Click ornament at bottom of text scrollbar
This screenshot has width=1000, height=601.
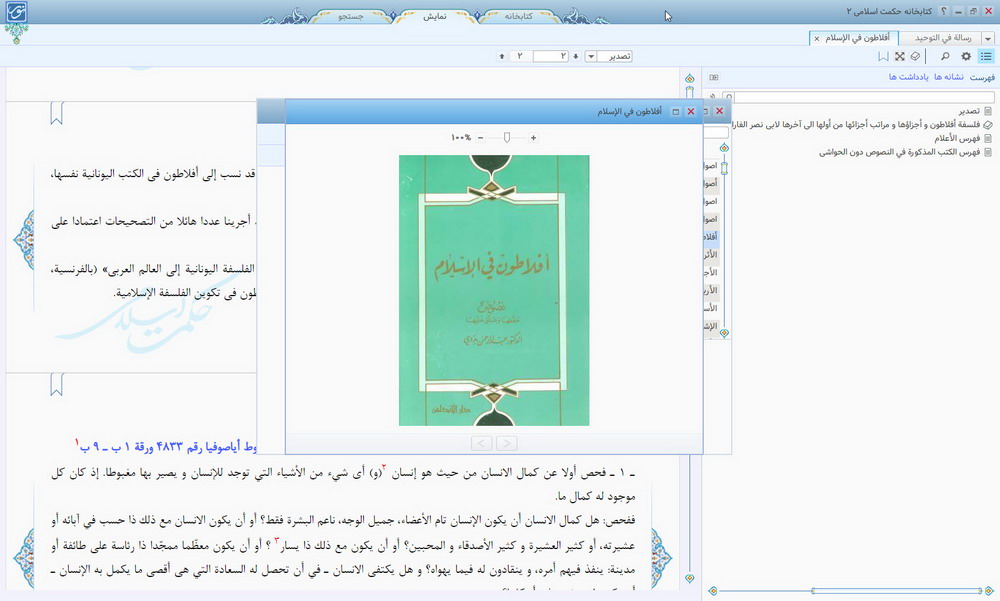click(x=689, y=578)
